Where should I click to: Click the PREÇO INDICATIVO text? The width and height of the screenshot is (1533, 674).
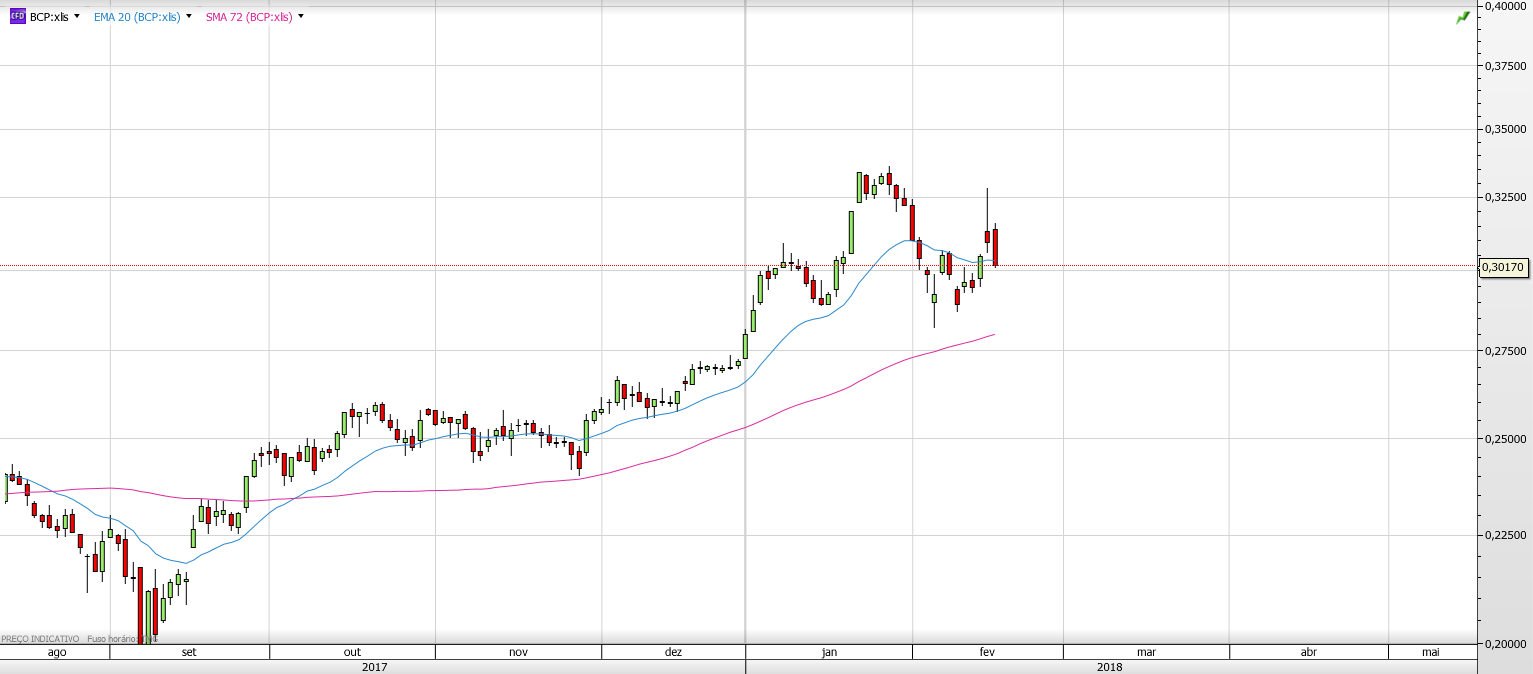point(40,638)
